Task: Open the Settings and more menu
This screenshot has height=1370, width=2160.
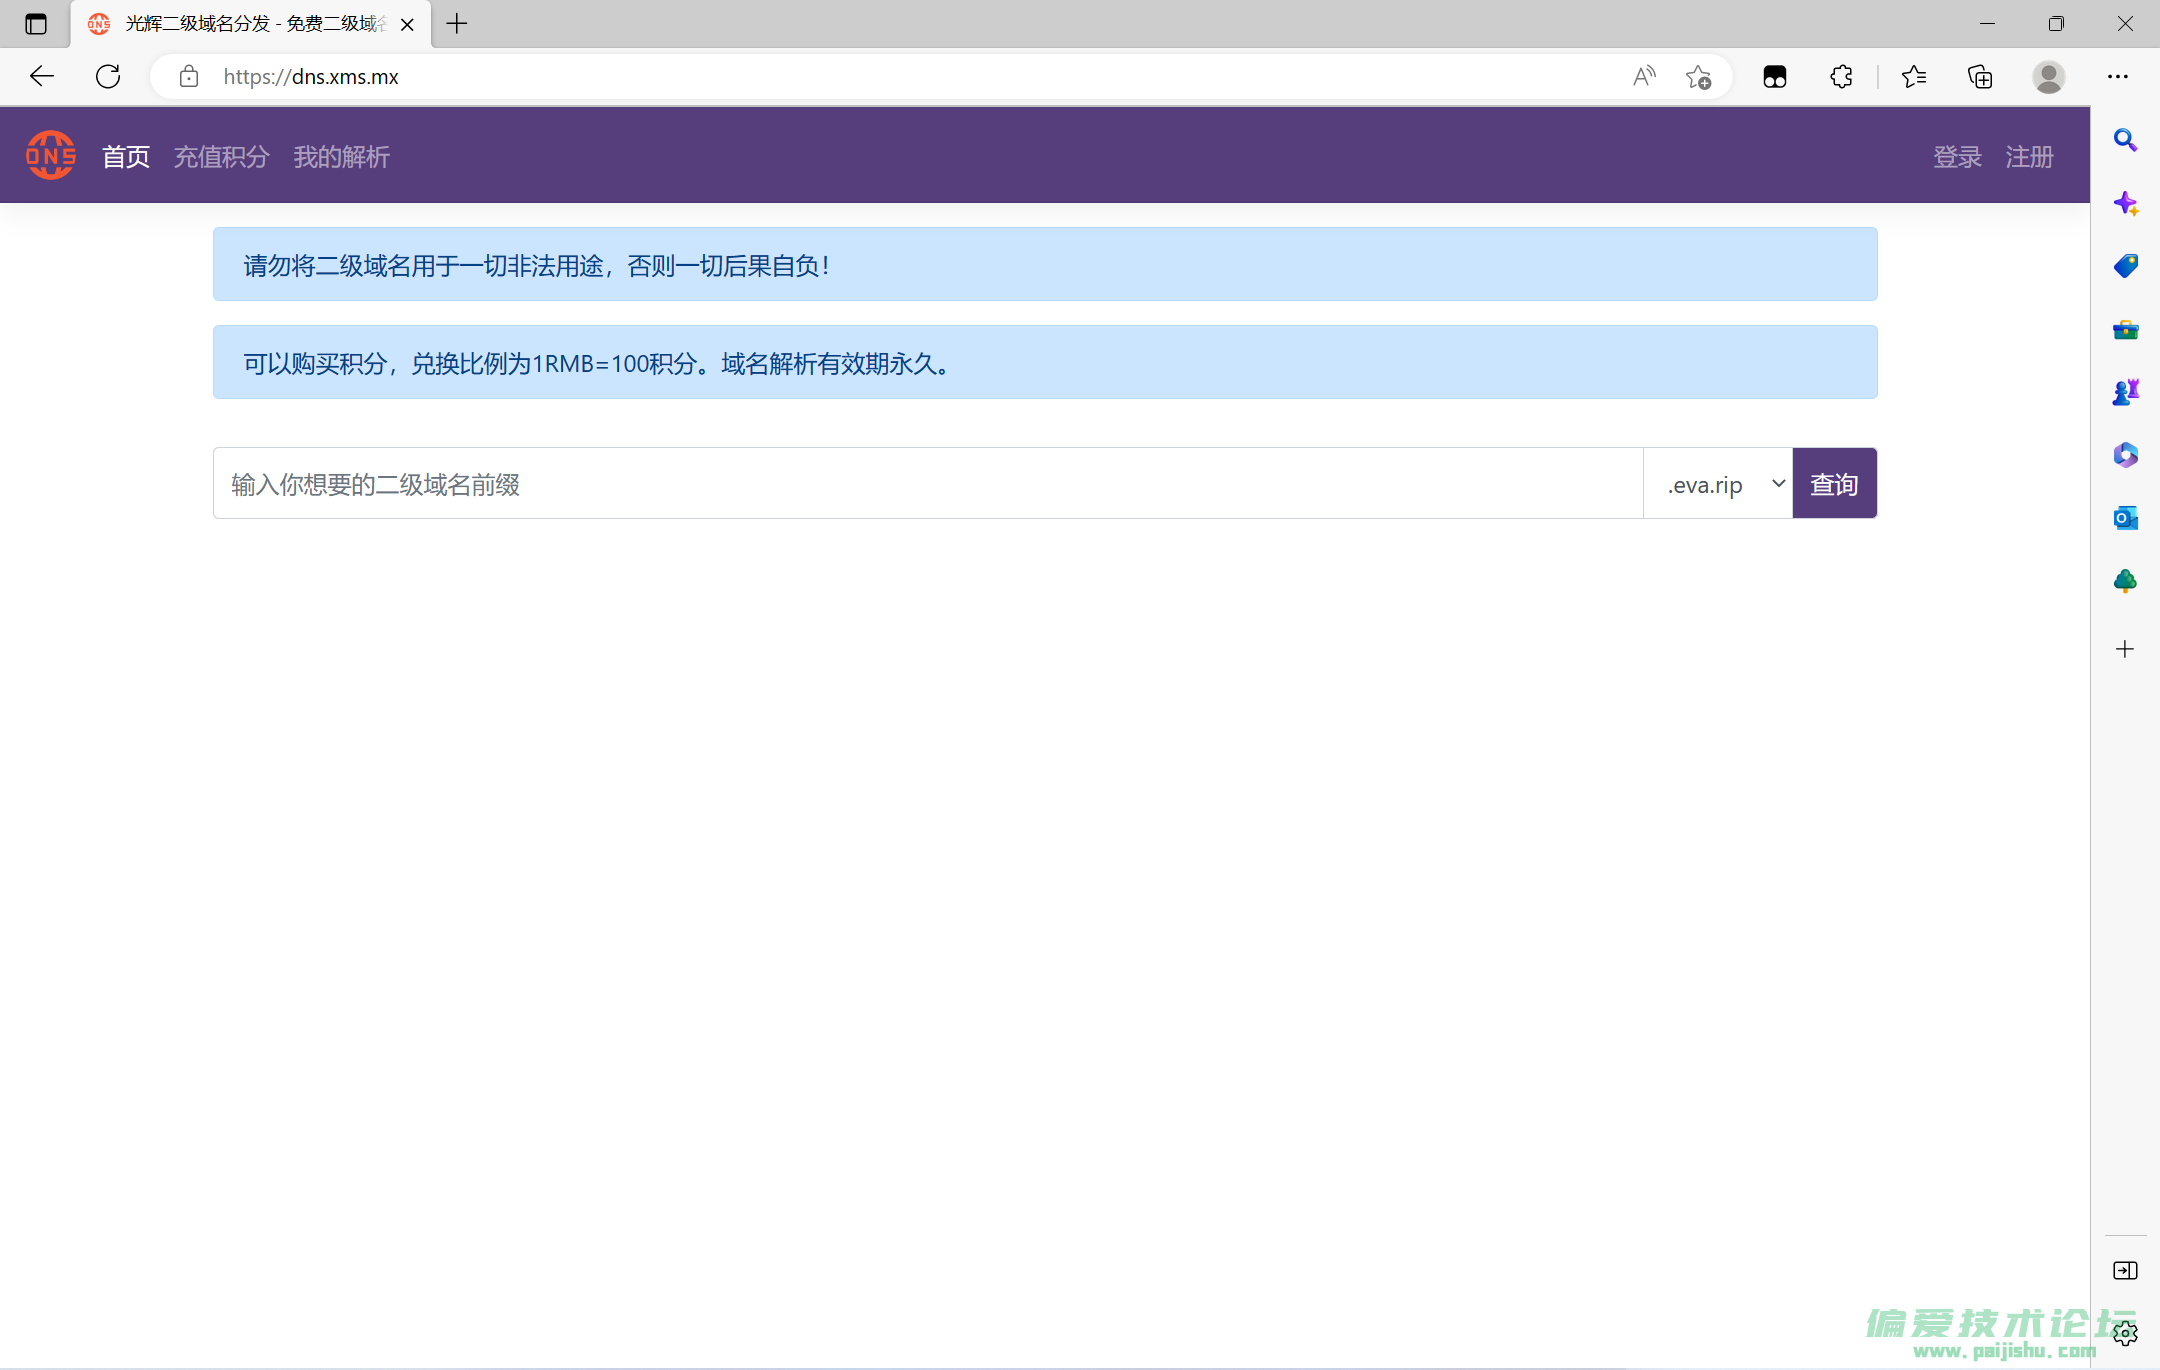Action: pyautogui.click(x=2119, y=76)
